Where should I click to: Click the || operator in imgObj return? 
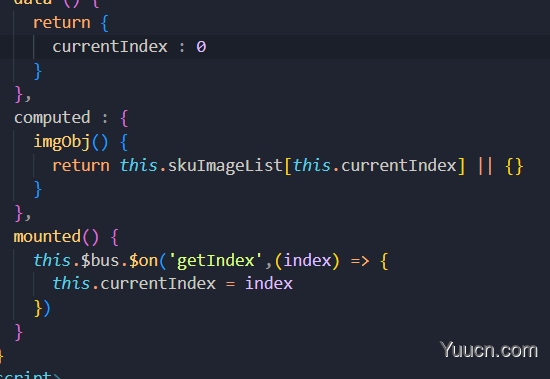485,166
